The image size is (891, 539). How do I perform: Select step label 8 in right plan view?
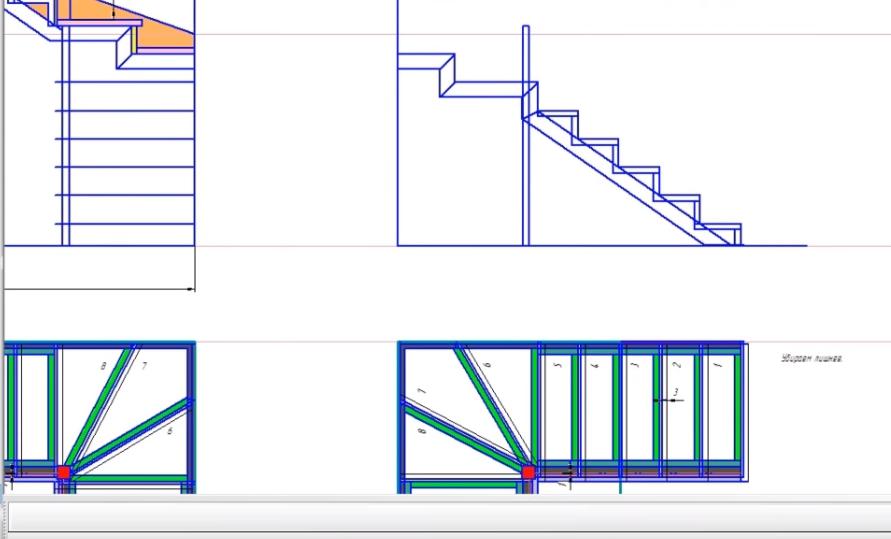coord(422,432)
